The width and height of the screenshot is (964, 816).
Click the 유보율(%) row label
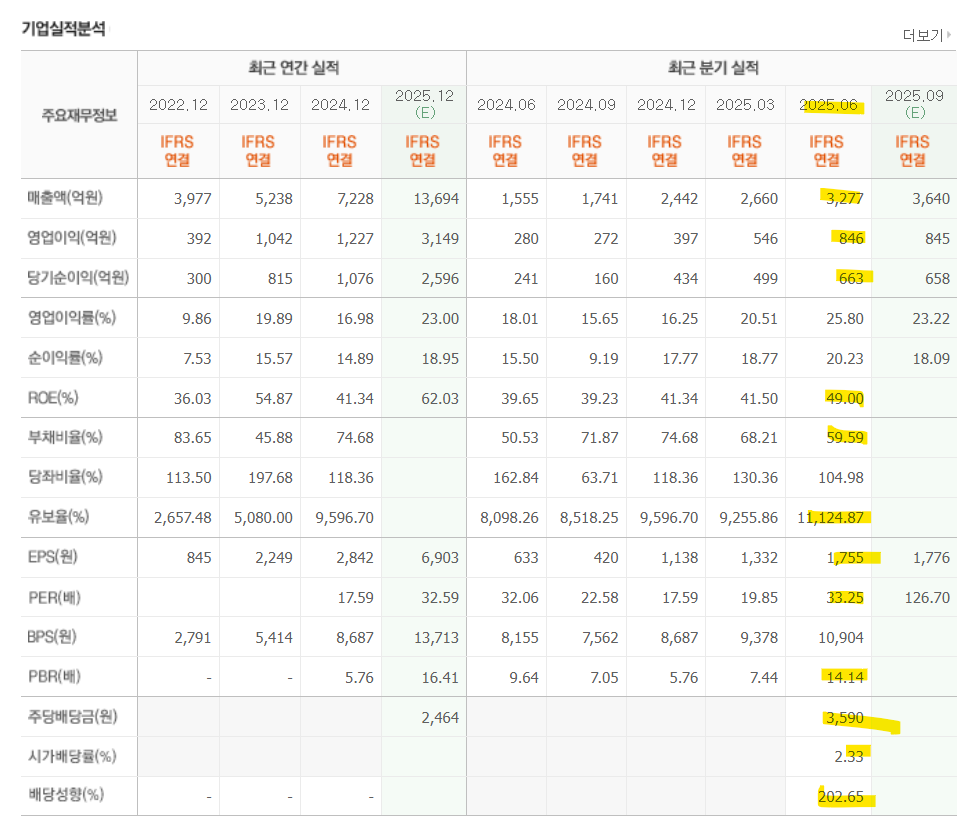point(58,517)
